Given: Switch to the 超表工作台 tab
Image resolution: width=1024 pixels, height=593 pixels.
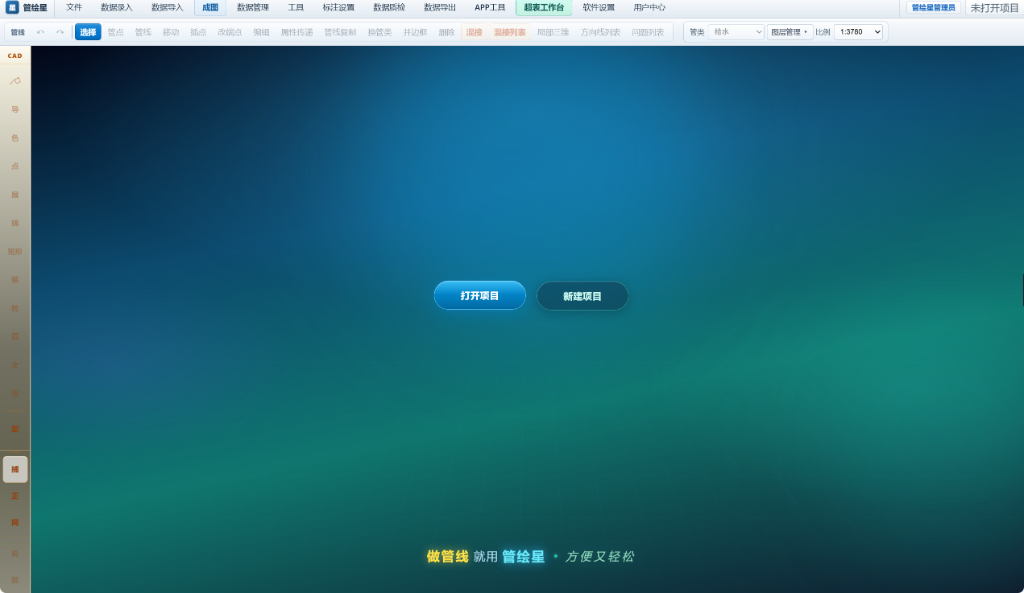Looking at the screenshot, I should 544,8.
